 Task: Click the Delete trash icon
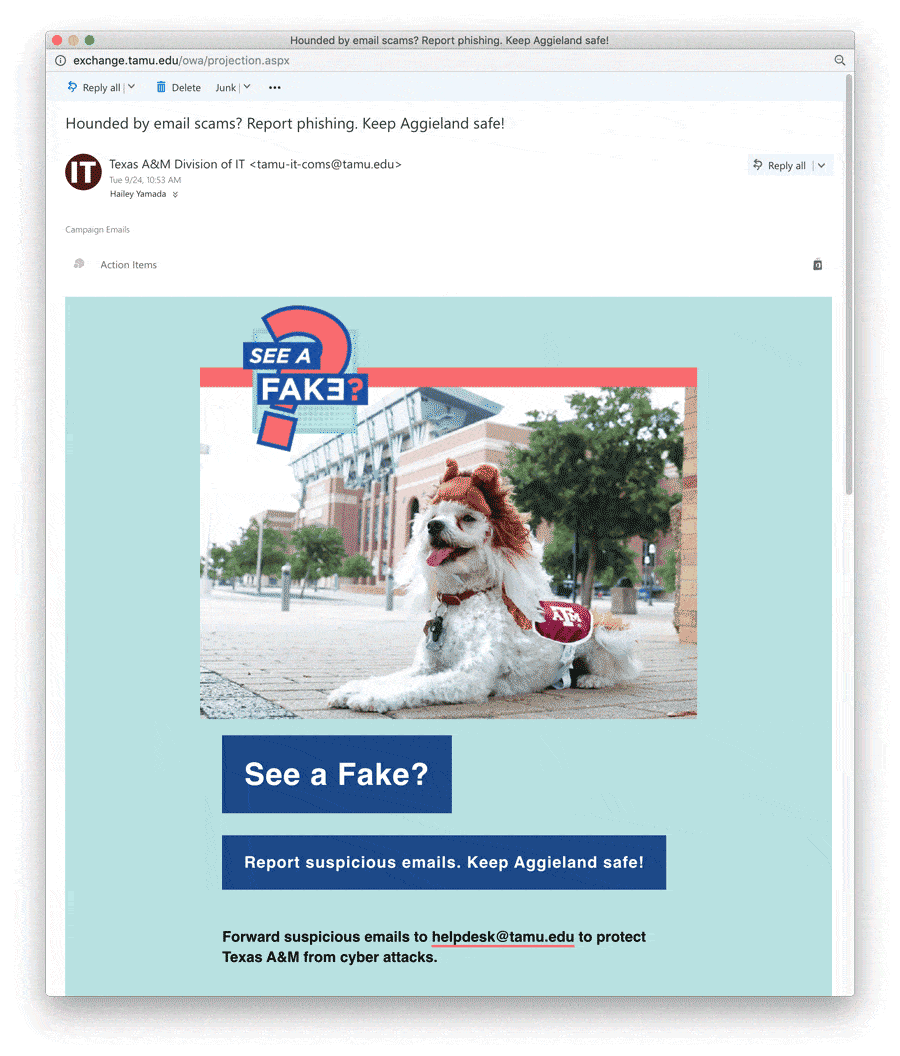pos(161,87)
